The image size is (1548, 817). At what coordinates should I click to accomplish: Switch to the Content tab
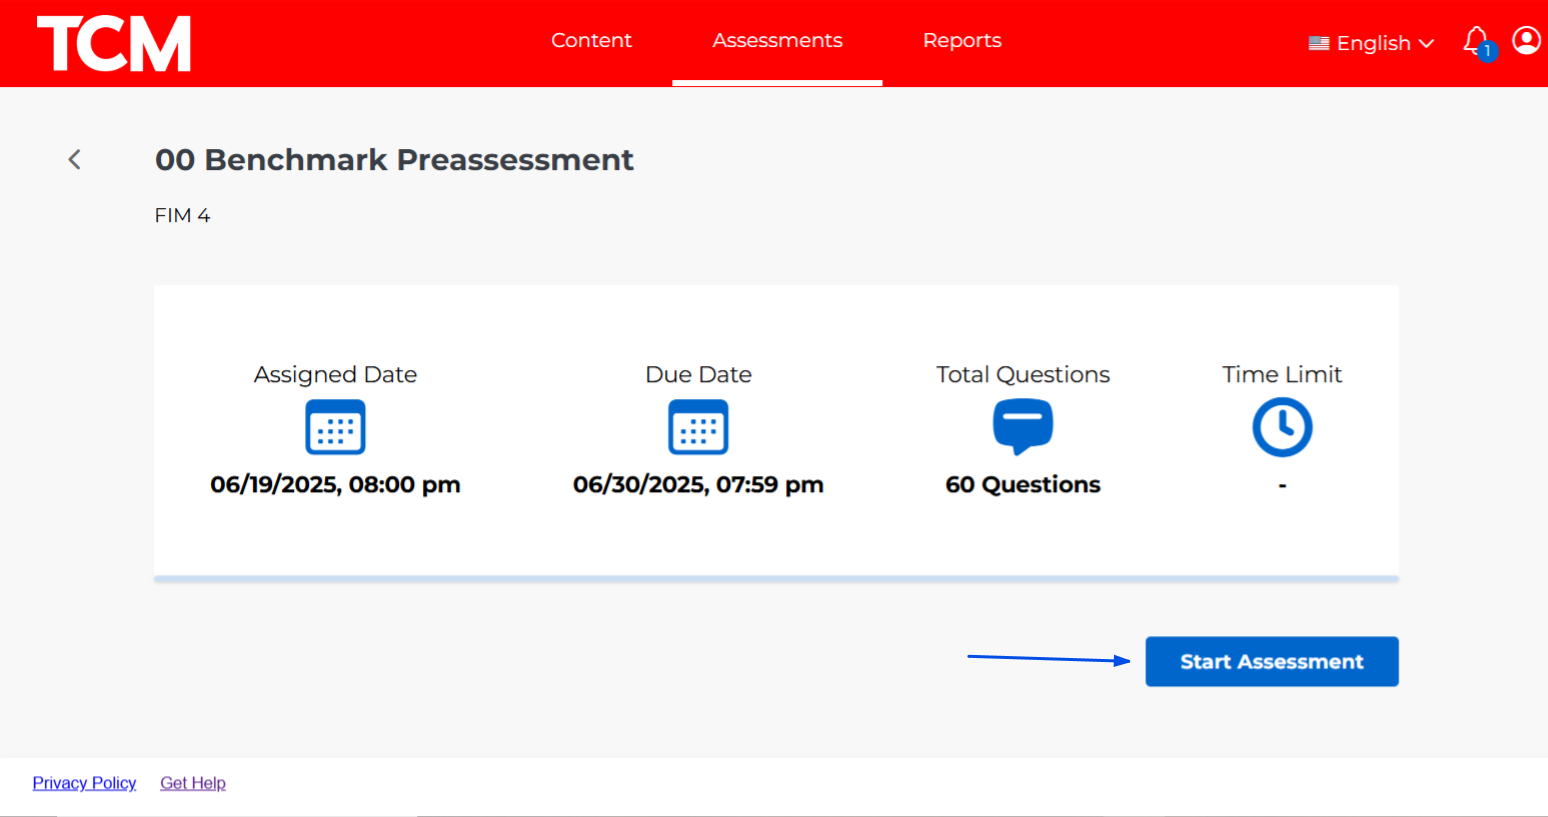click(591, 40)
